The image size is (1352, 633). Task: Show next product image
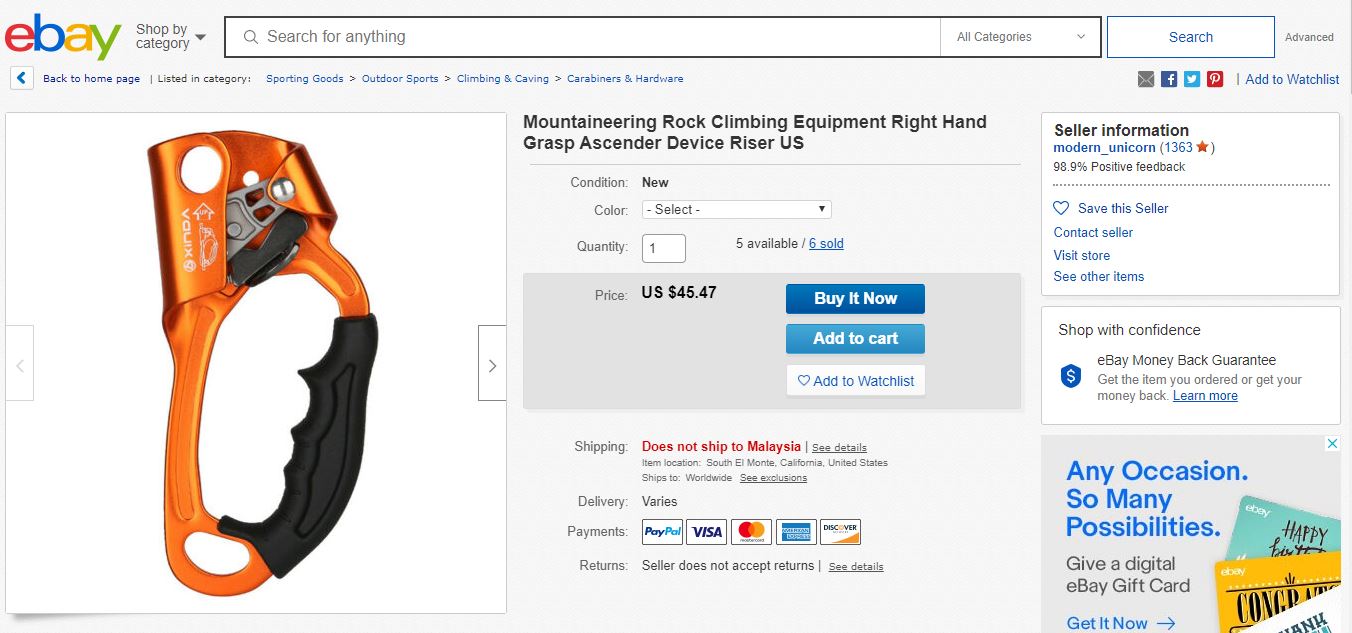[492, 363]
